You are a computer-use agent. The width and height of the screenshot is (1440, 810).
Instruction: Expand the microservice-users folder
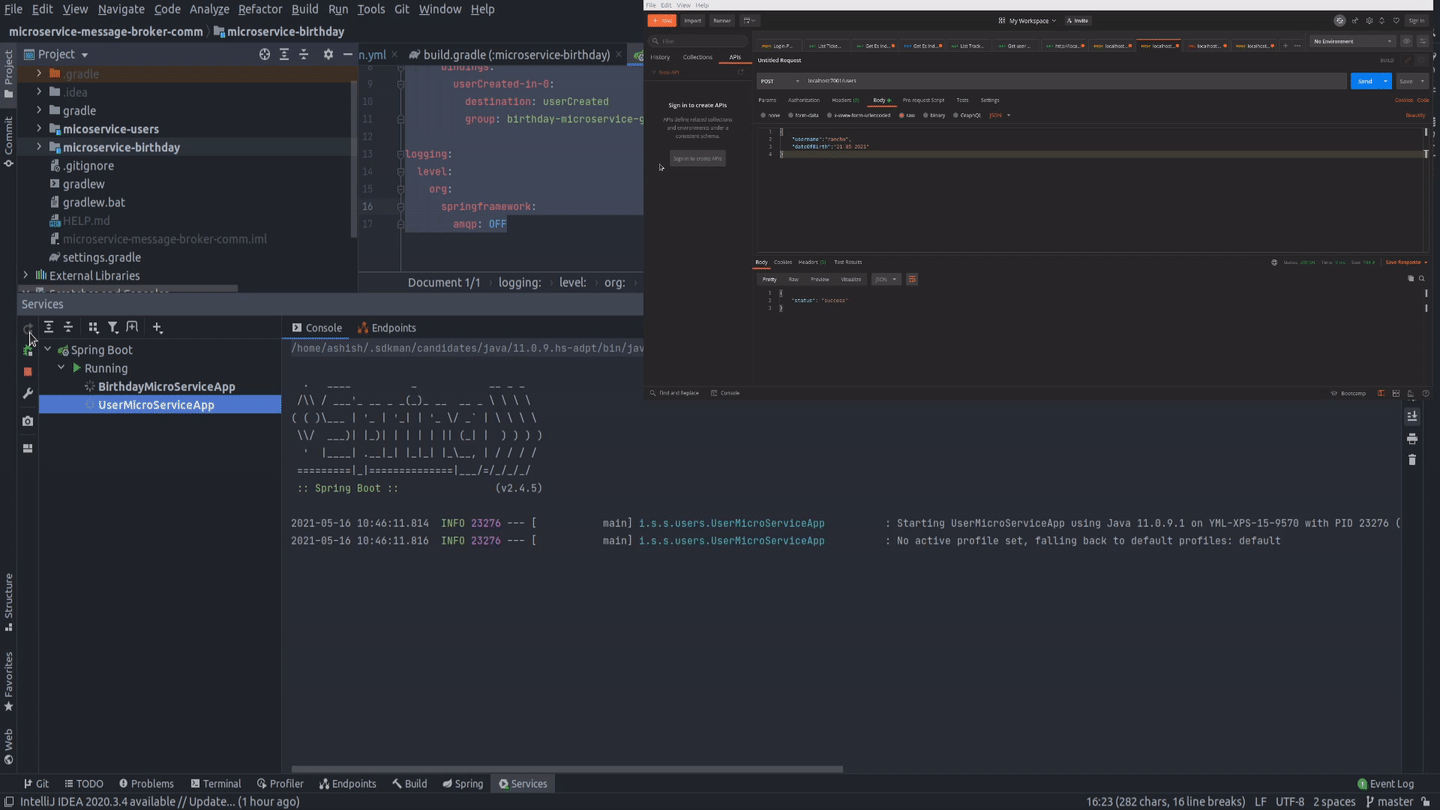pyautogui.click(x=39, y=129)
